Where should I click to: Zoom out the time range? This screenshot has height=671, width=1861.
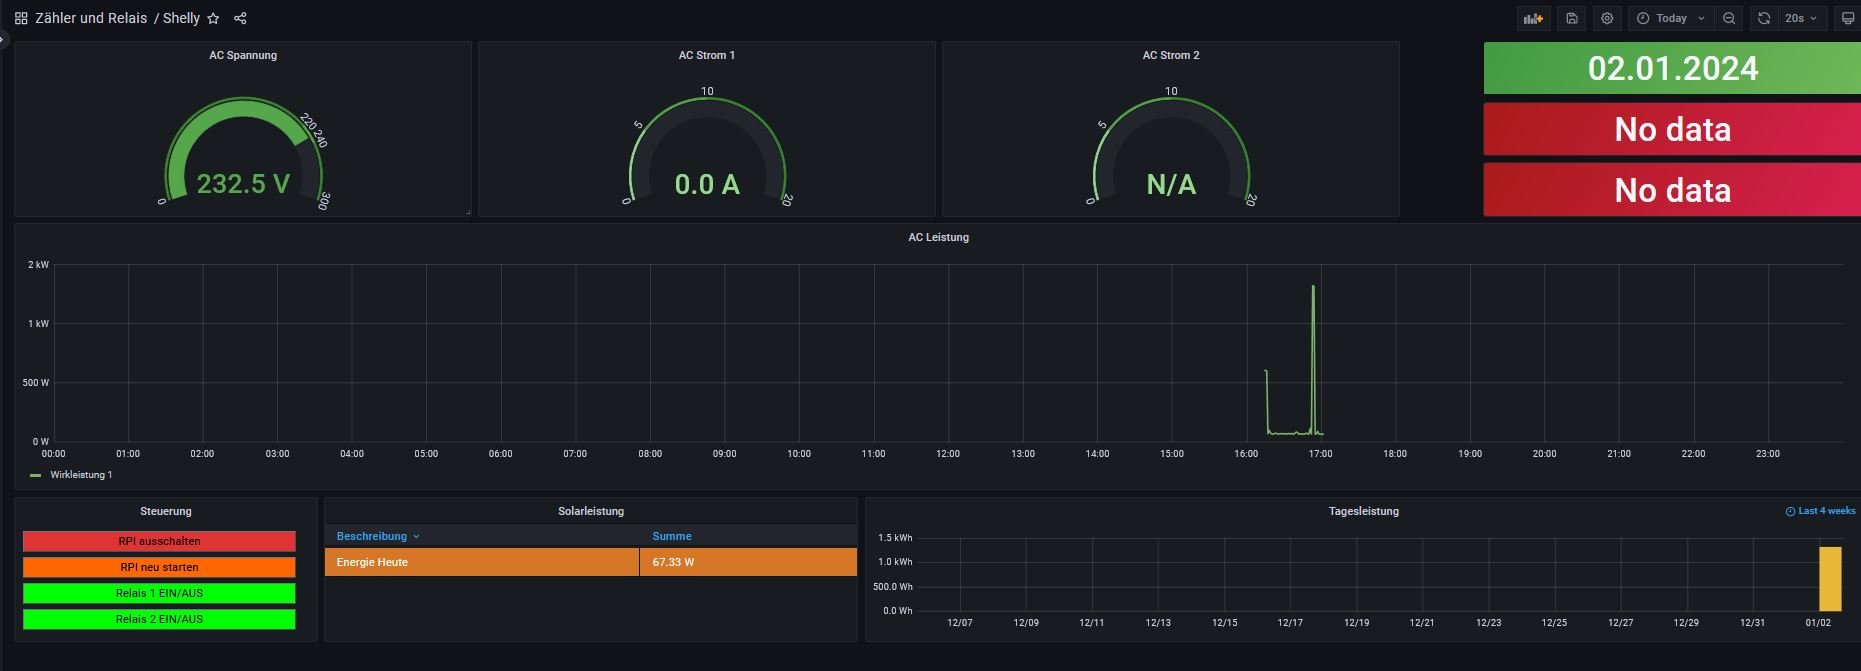point(1729,18)
